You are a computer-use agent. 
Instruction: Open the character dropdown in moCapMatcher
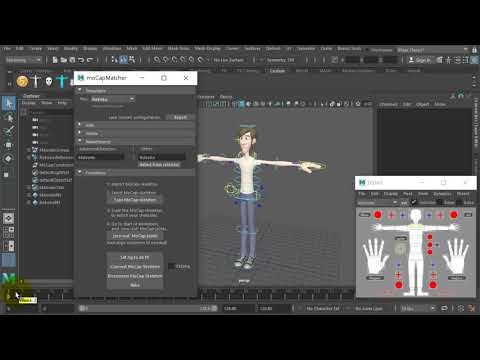113,99
